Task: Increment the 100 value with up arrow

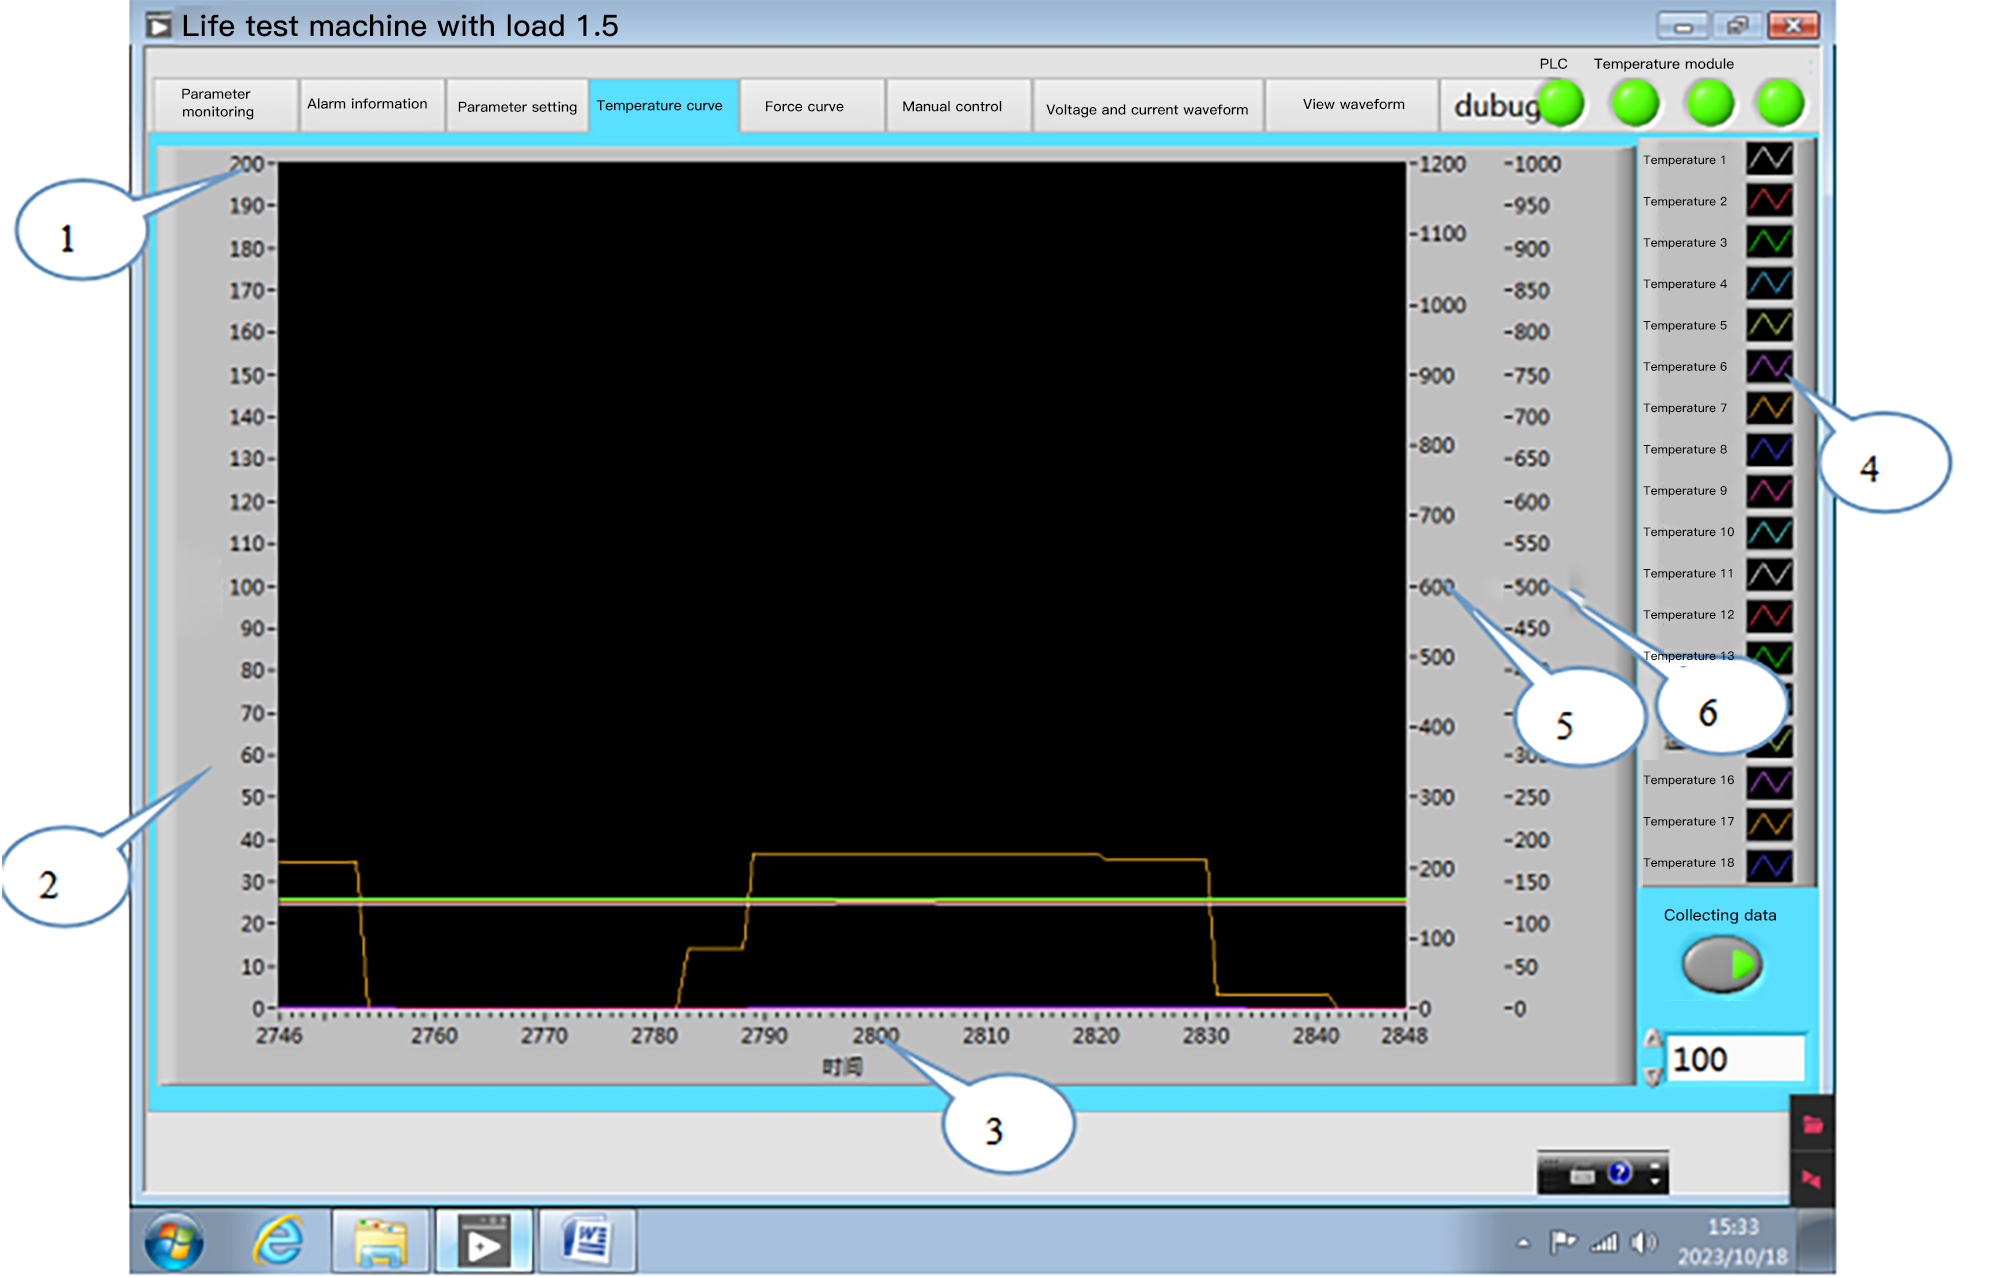Action: pos(1653,1040)
